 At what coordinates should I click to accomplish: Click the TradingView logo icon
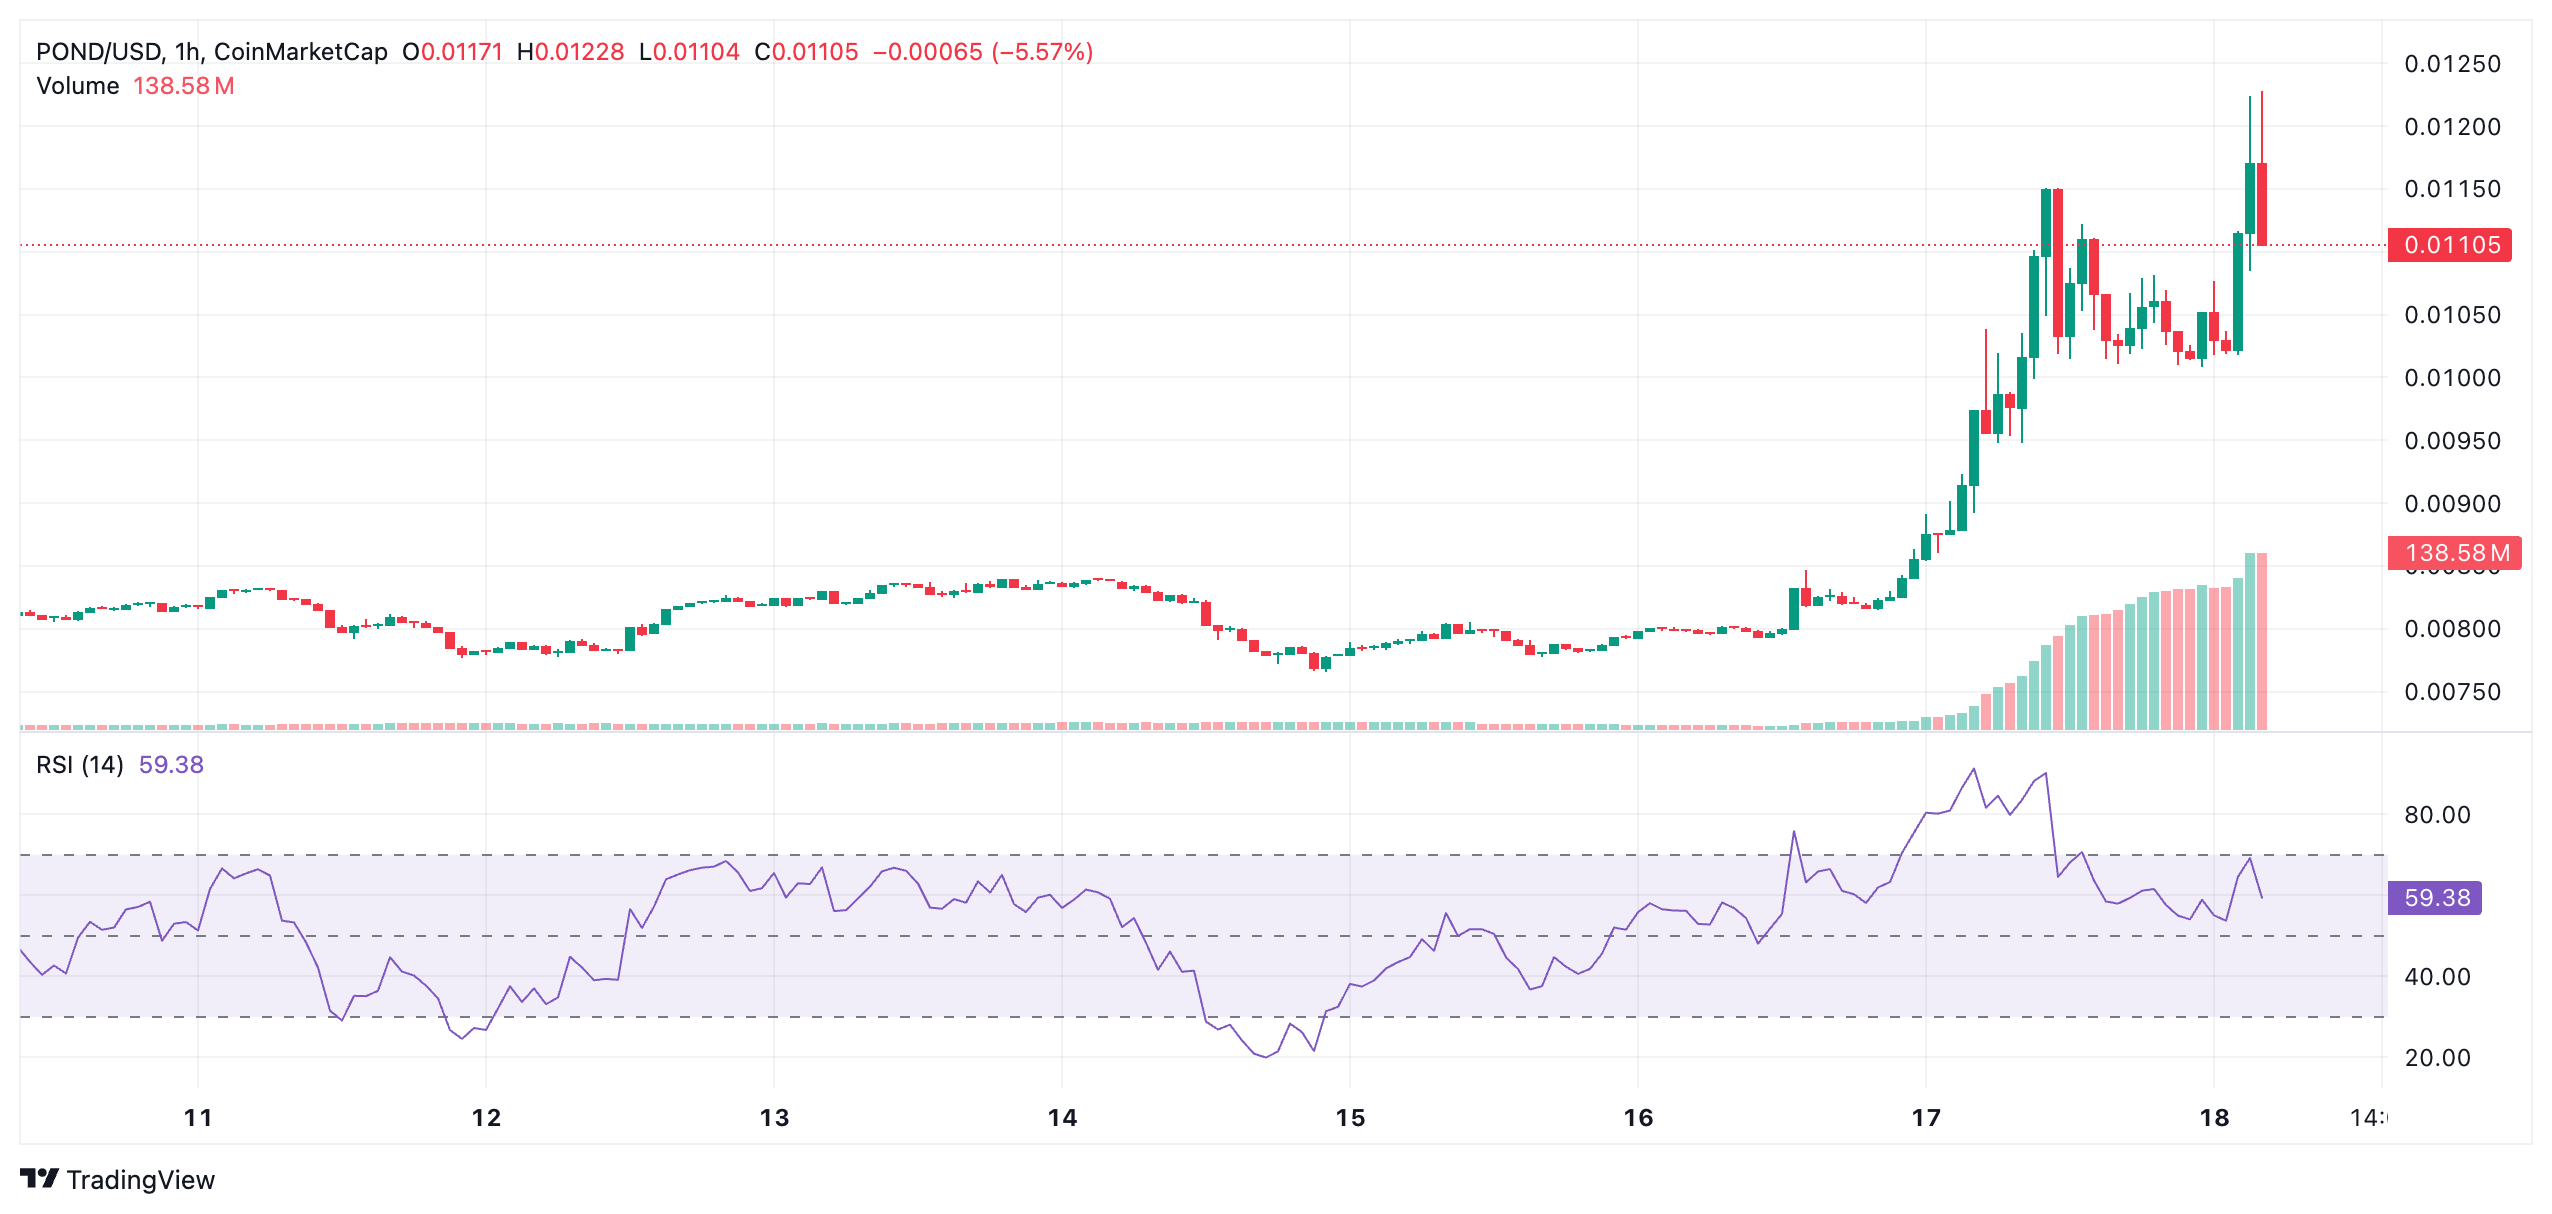pyautogui.click(x=39, y=1178)
